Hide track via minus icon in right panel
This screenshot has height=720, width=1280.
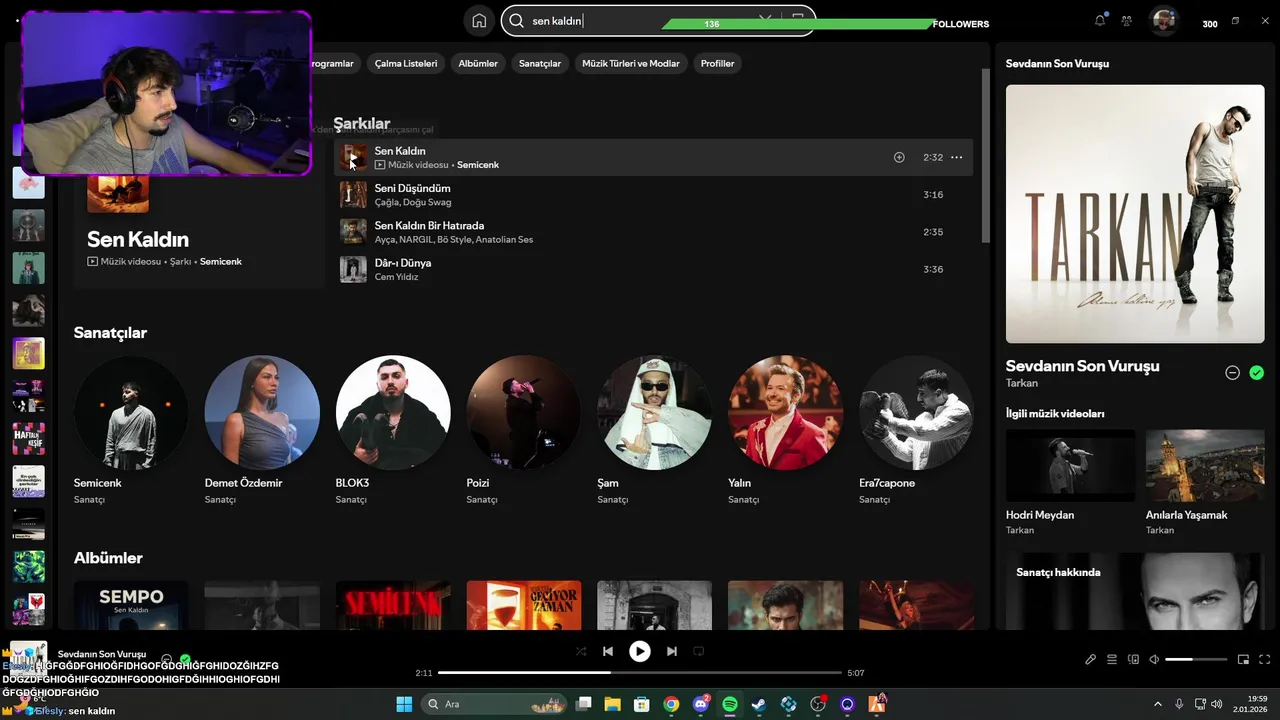point(1233,373)
